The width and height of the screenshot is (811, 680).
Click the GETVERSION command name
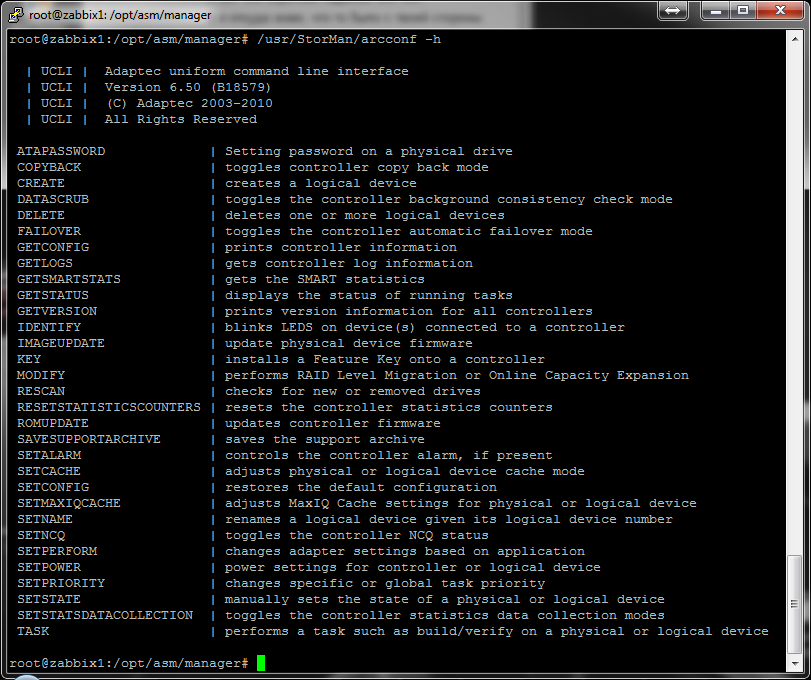[x=57, y=312]
